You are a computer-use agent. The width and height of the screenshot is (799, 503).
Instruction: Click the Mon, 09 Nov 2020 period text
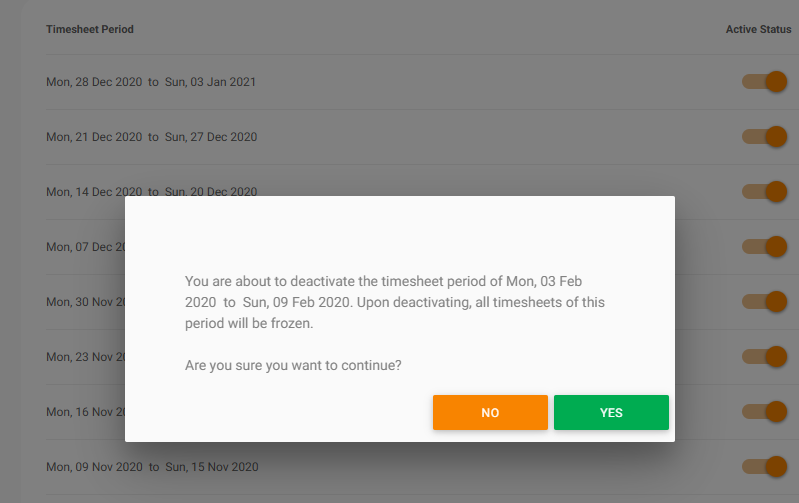[x=152, y=467]
